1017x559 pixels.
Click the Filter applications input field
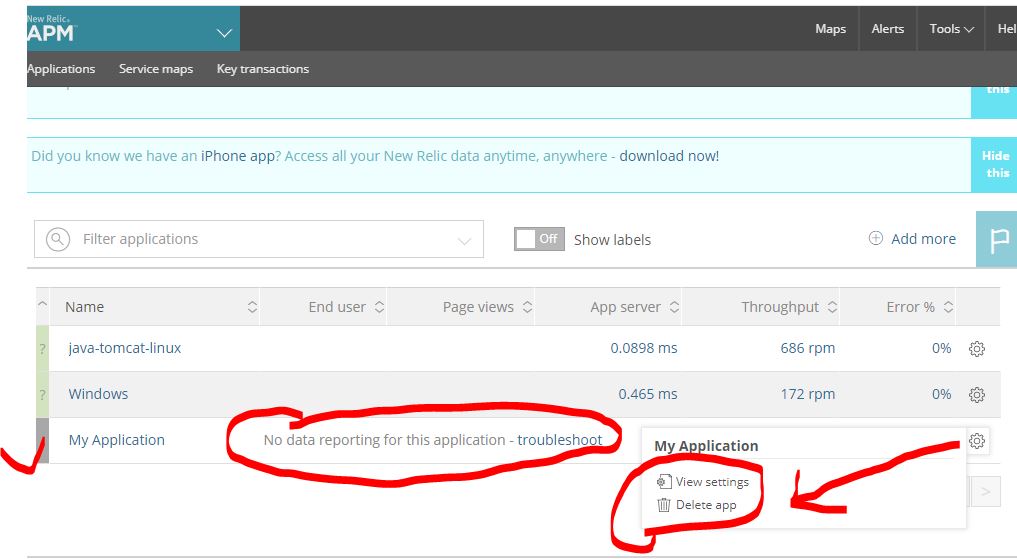pos(260,239)
